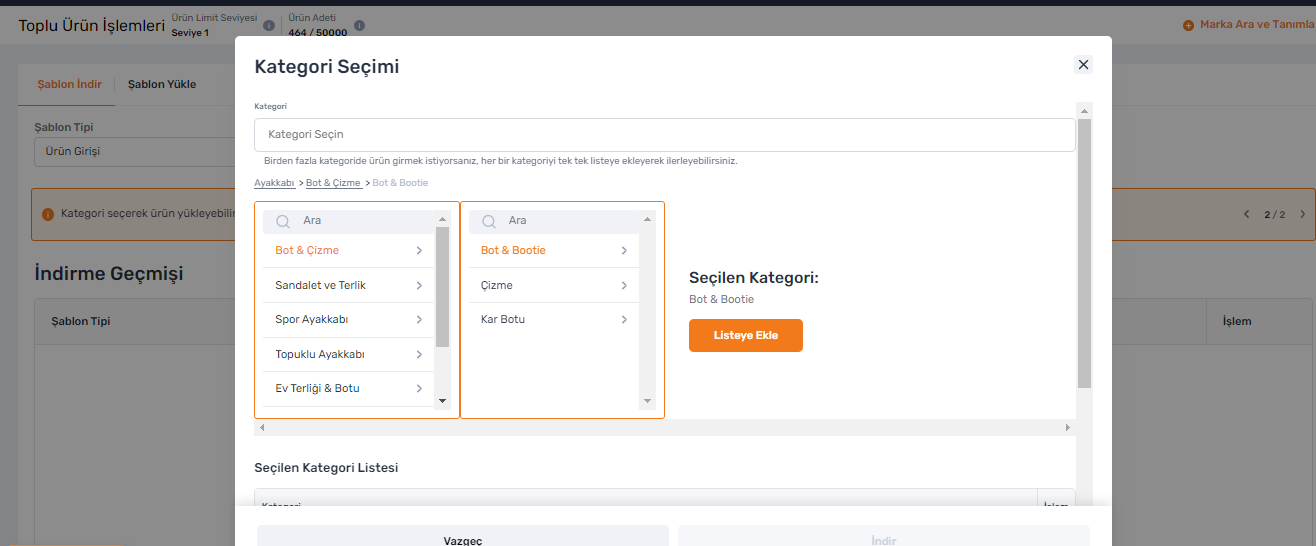Select Ev Terliği & Botu category
The width and height of the screenshot is (1316, 546).
(x=349, y=389)
